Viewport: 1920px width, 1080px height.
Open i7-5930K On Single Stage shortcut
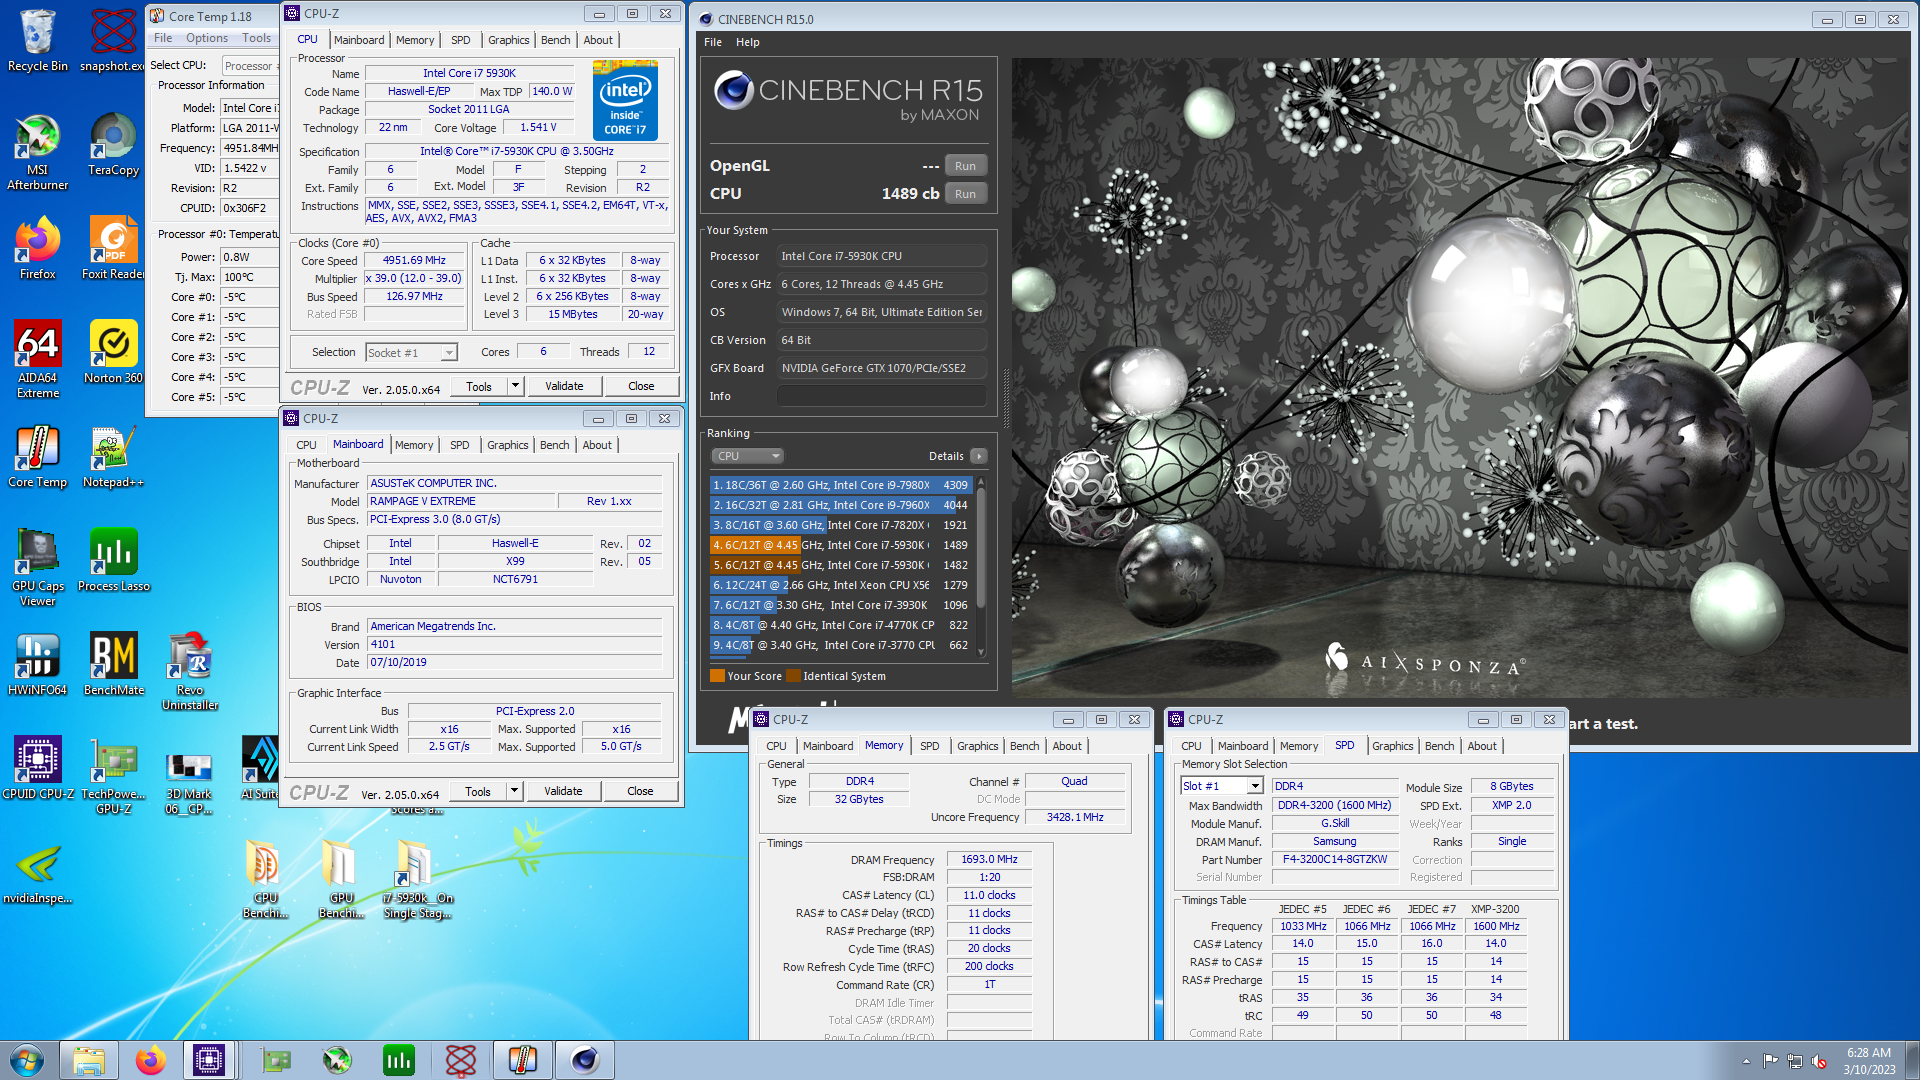417,879
